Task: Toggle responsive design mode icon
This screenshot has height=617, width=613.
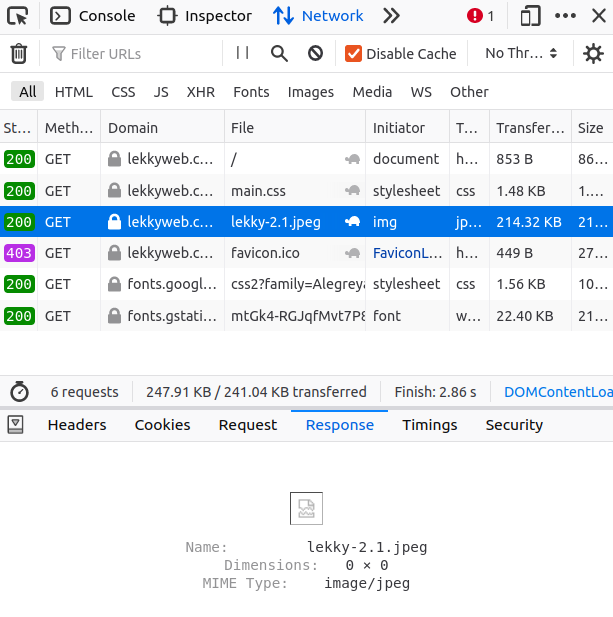Action: (530, 16)
